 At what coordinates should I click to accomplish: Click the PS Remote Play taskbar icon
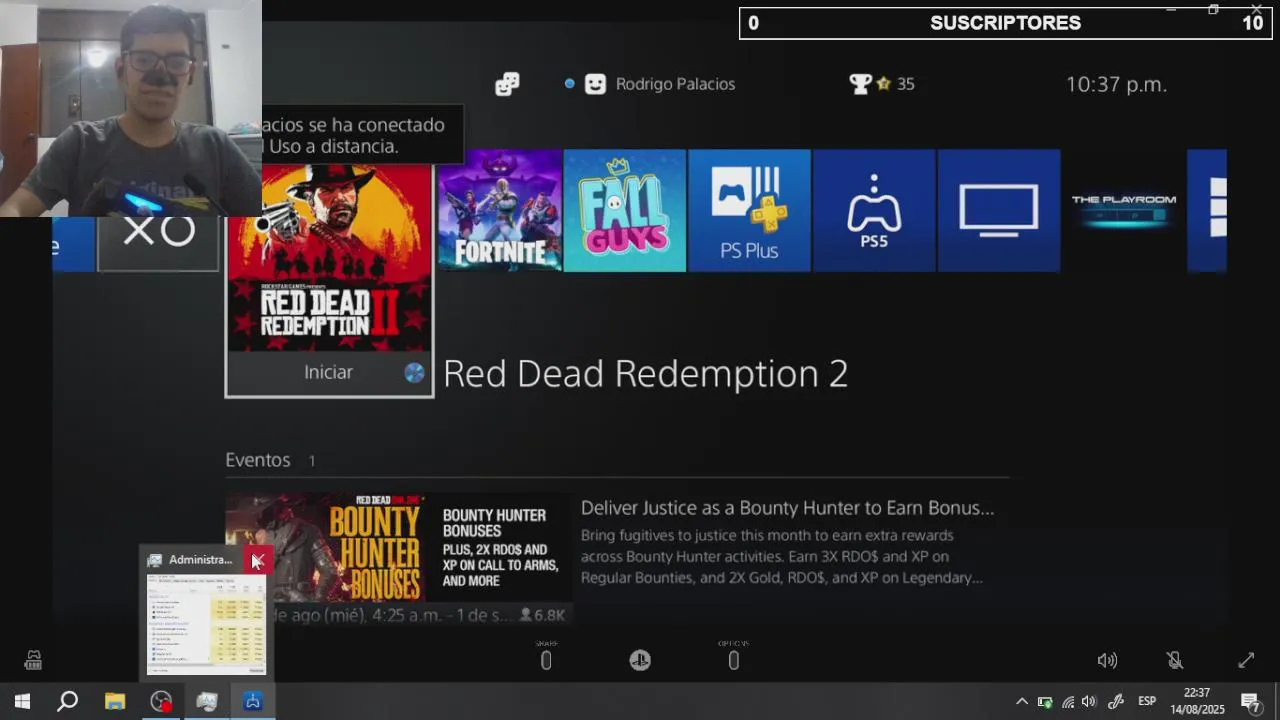(253, 701)
